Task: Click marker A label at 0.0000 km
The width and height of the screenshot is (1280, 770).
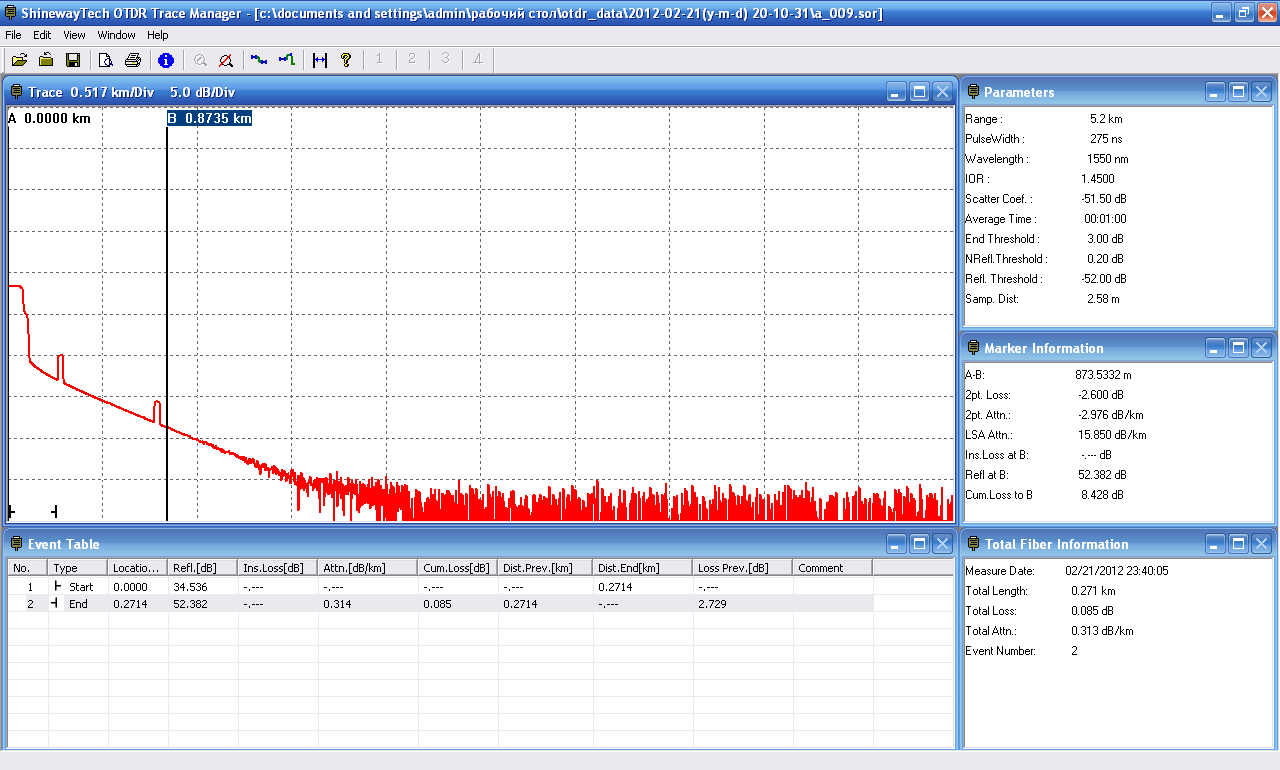Action: pyautogui.click(x=50, y=118)
